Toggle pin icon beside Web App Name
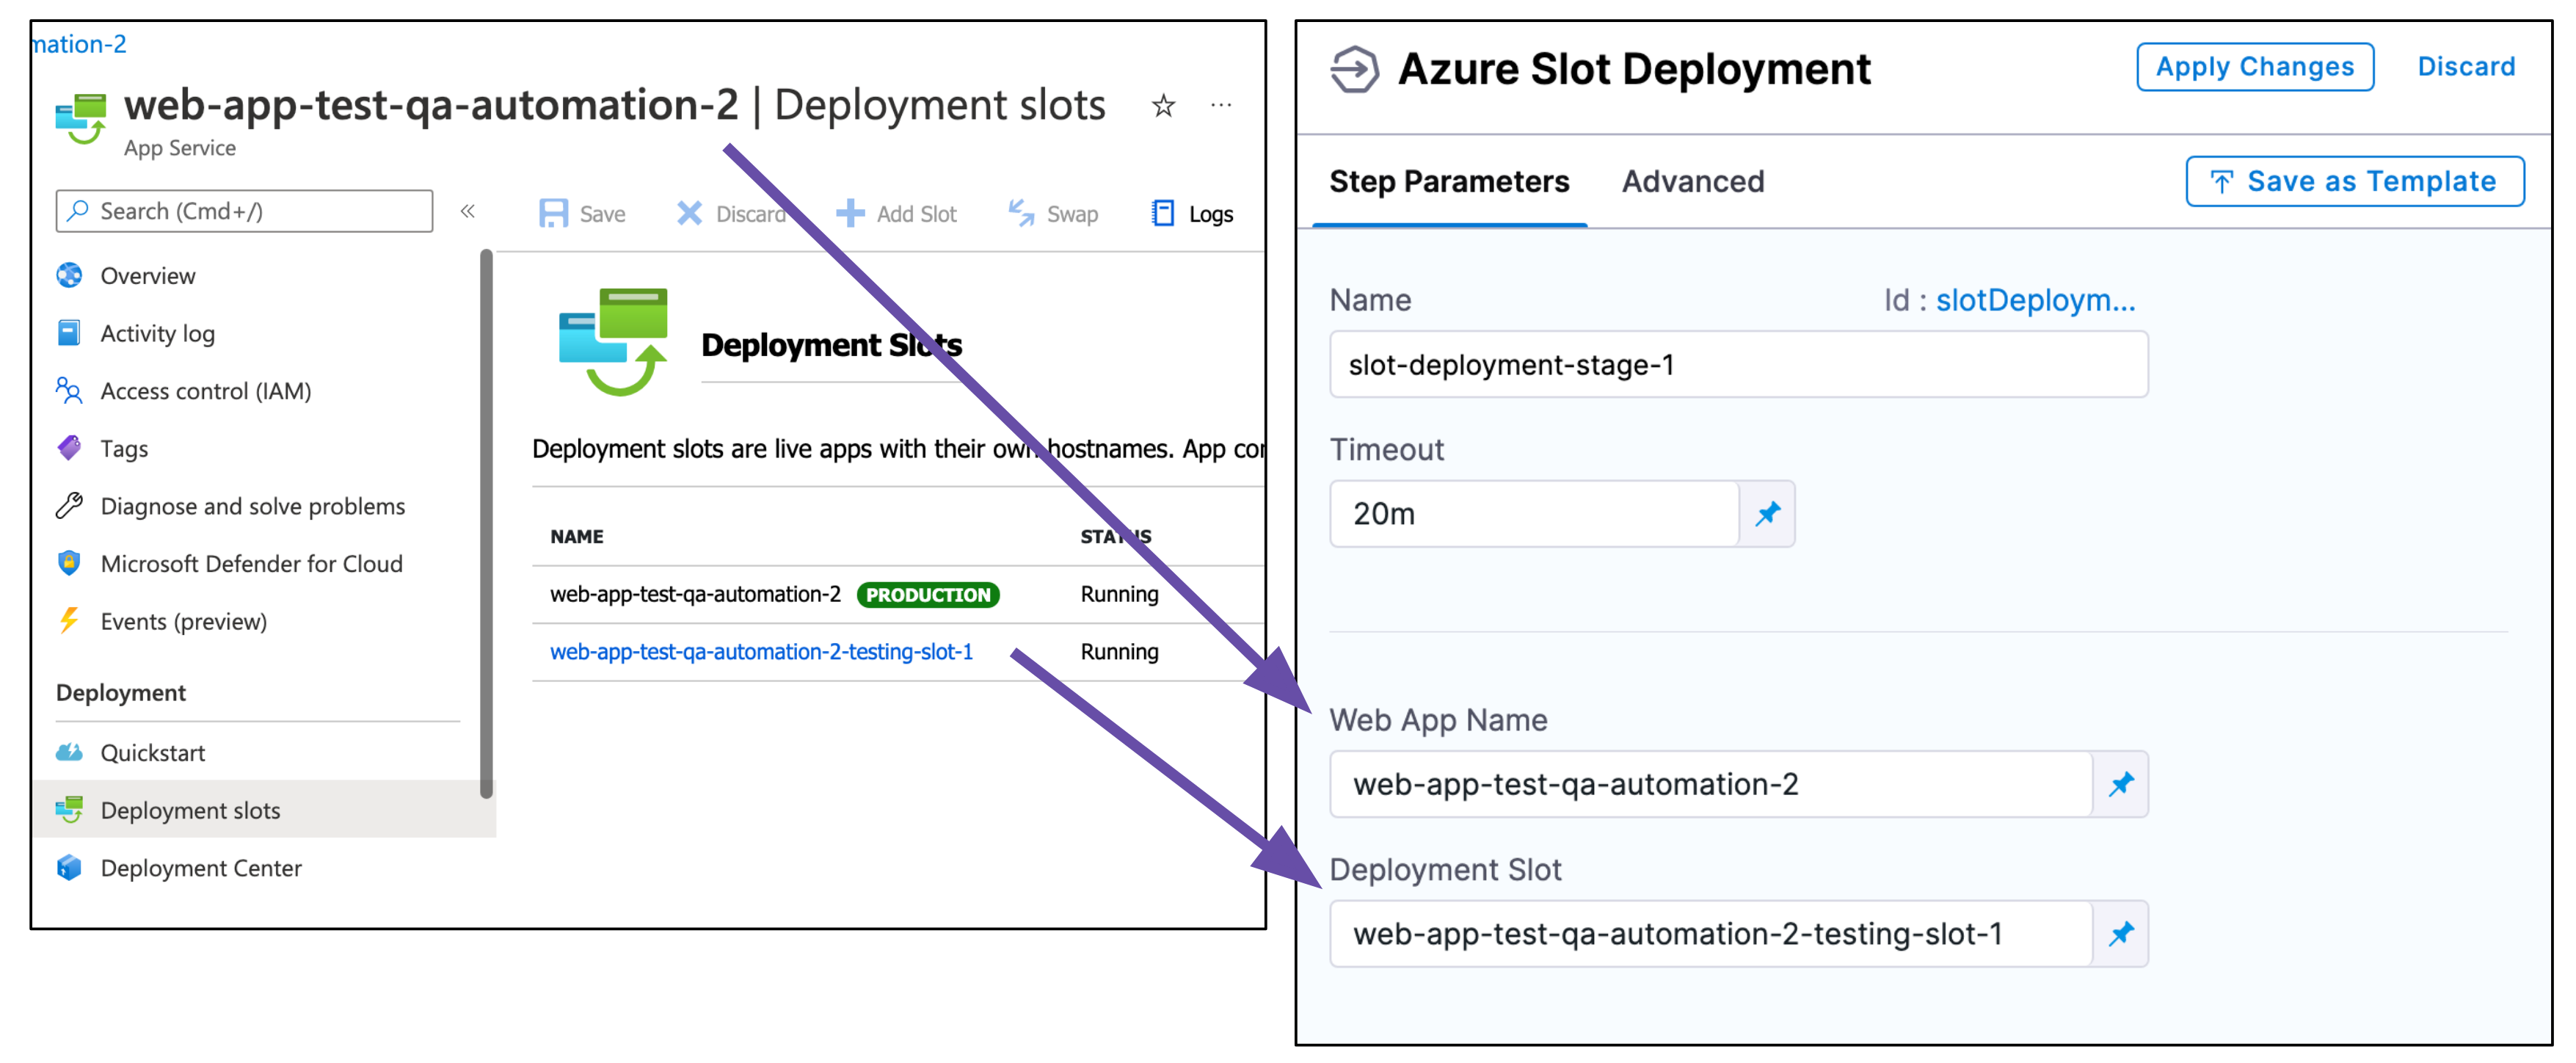The height and width of the screenshot is (1063, 2576). pyautogui.click(x=2120, y=785)
